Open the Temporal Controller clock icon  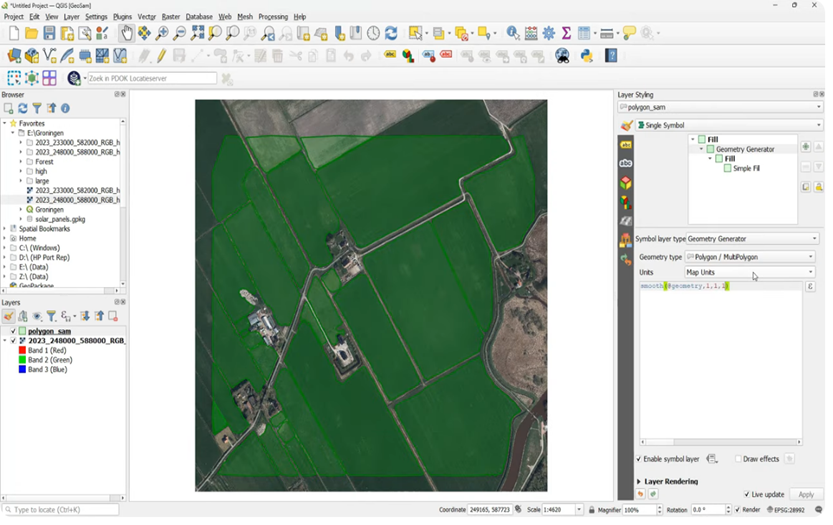[x=373, y=33]
